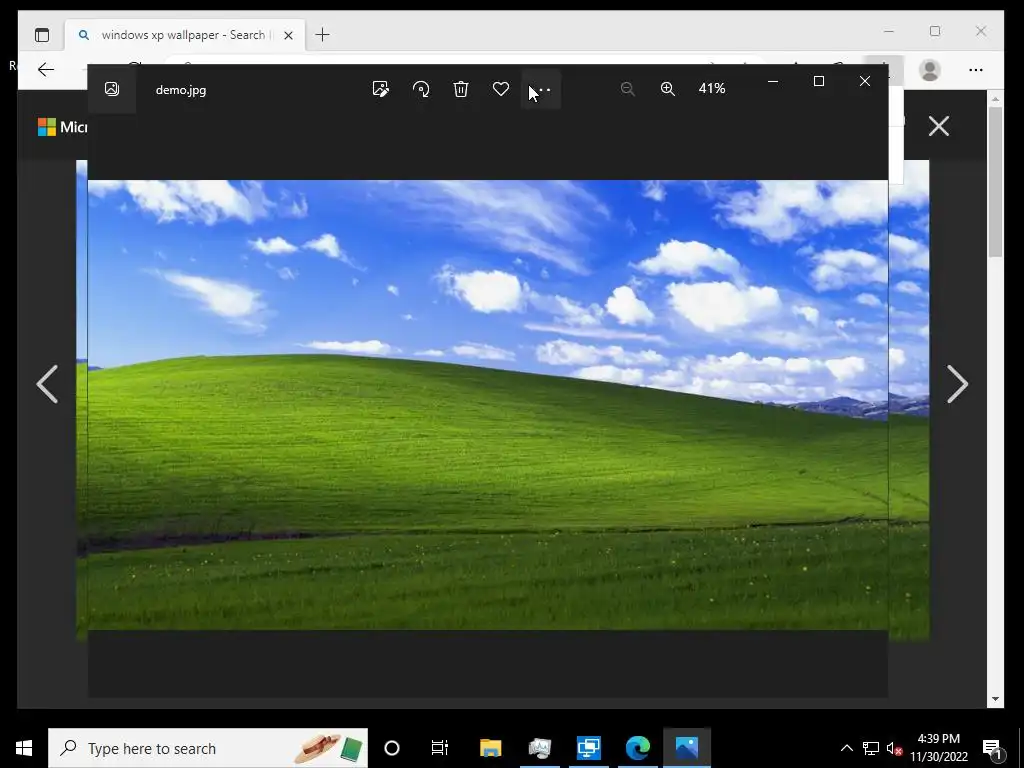Delete demo.jpg with trash icon
Image resolution: width=1024 pixels, height=768 pixels.
(461, 89)
